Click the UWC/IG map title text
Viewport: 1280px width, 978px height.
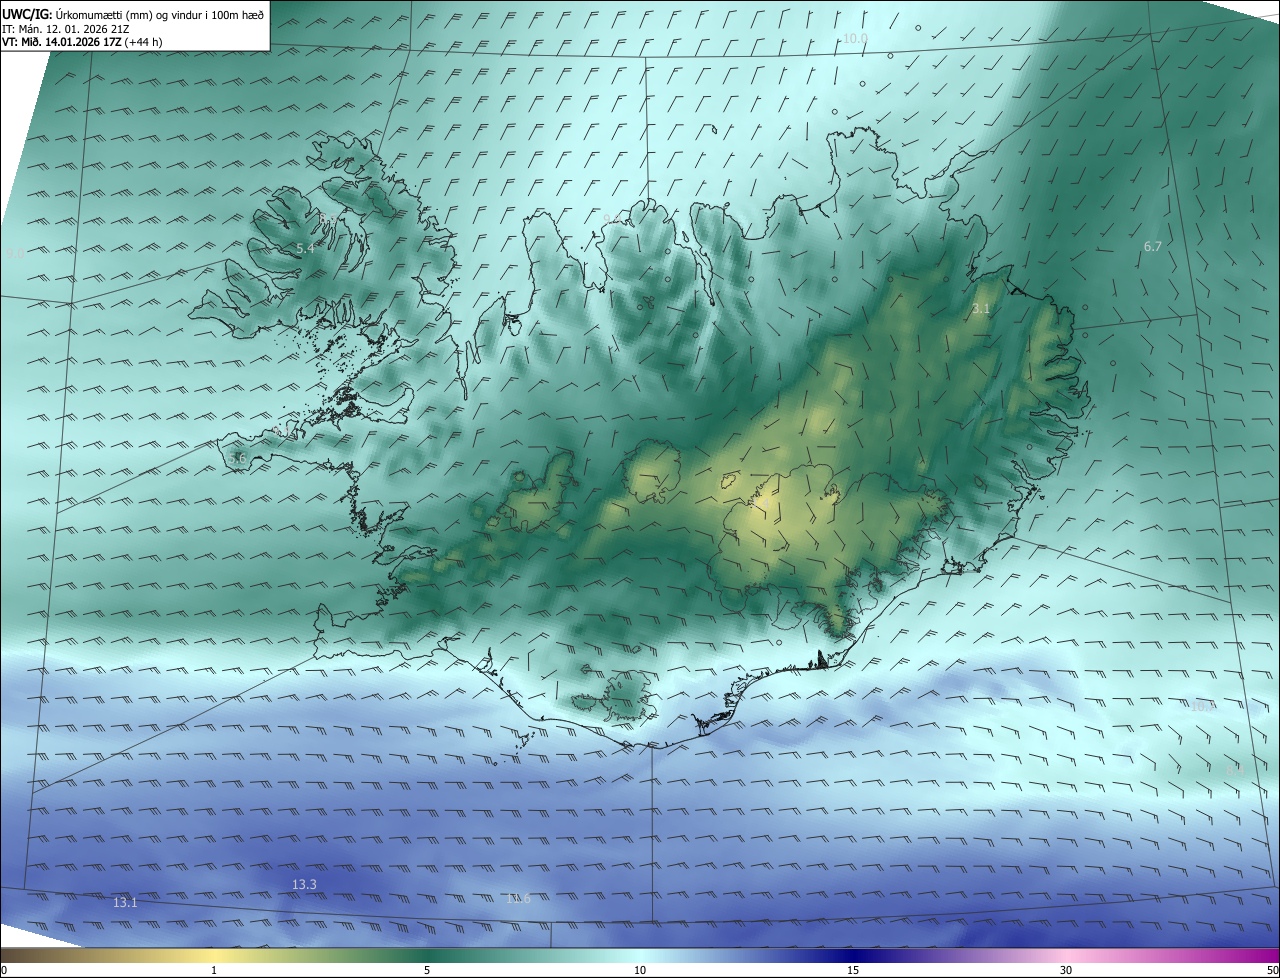133,14
